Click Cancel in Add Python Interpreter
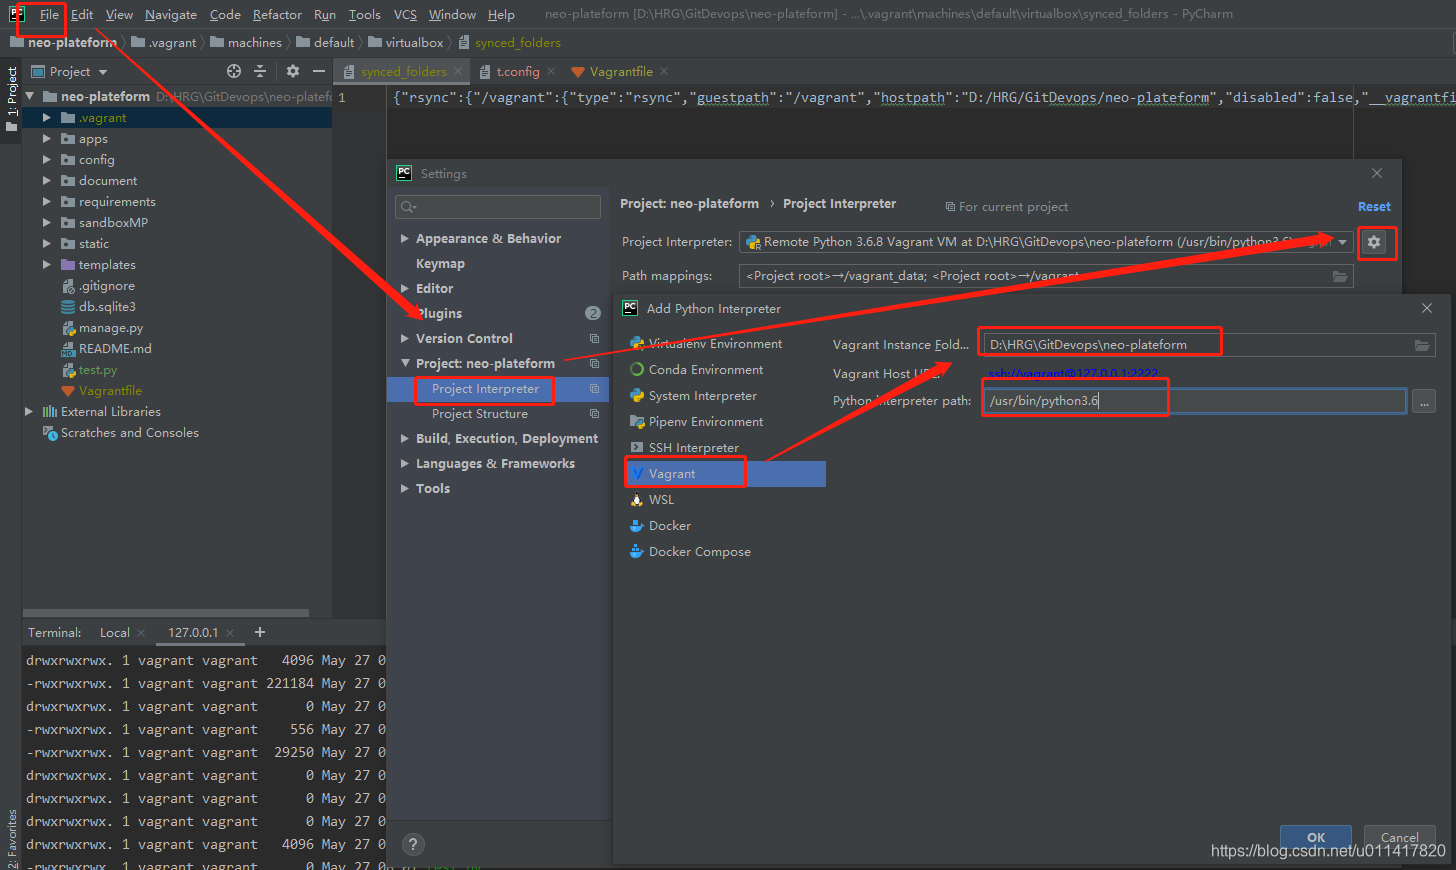 pyautogui.click(x=1400, y=837)
